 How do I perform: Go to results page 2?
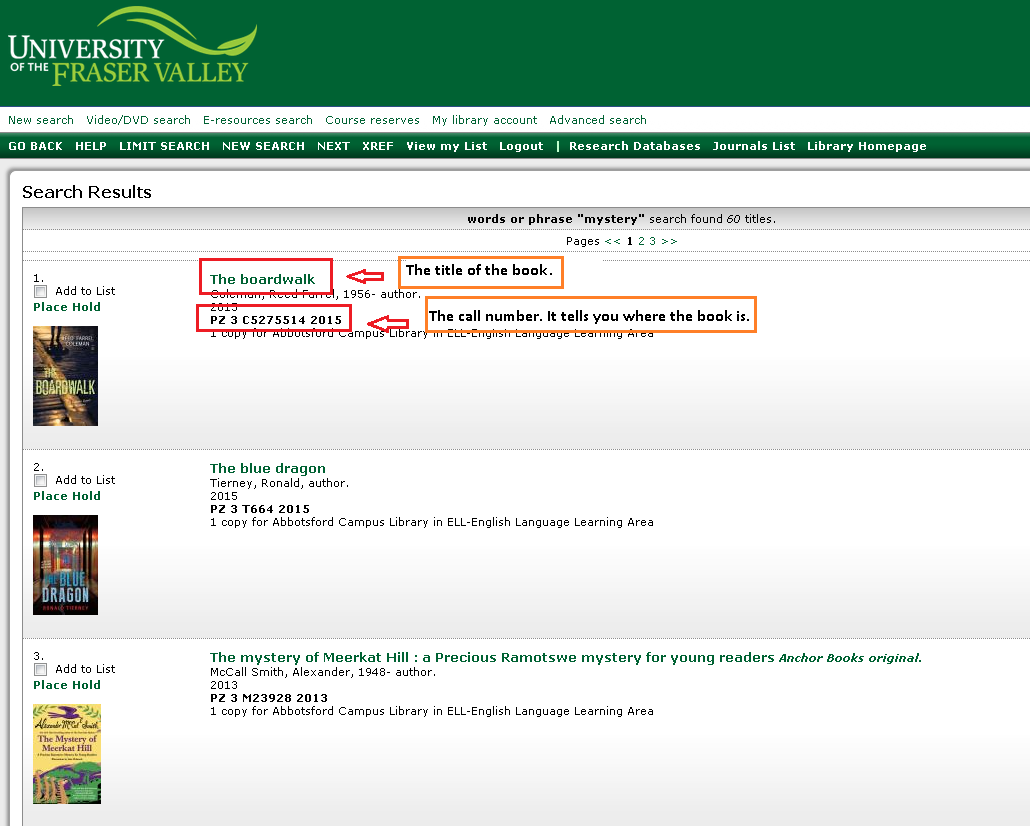(640, 241)
